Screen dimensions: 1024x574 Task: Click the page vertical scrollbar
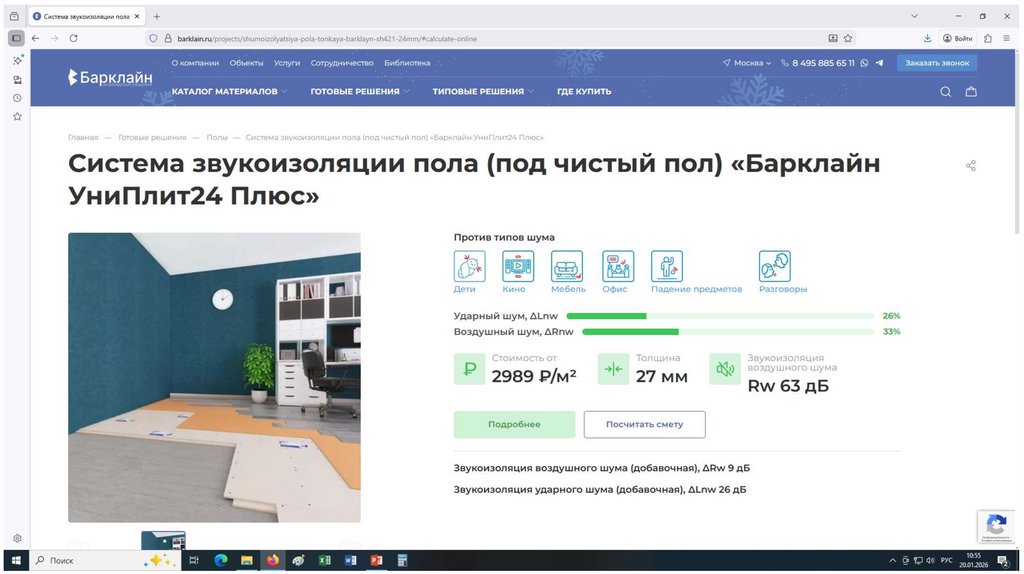click(x=1017, y=141)
